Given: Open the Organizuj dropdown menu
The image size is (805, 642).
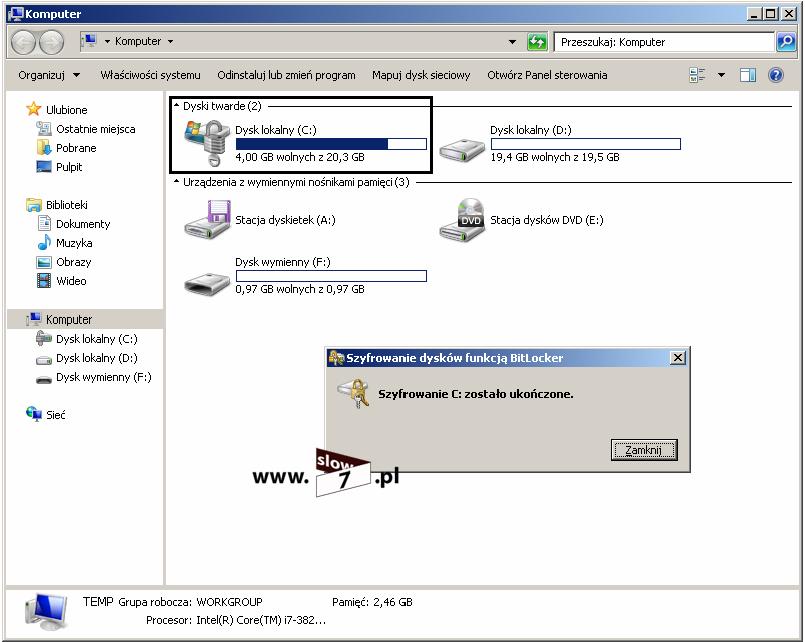Looking at the screenshot, I should (x=49, y=75).
